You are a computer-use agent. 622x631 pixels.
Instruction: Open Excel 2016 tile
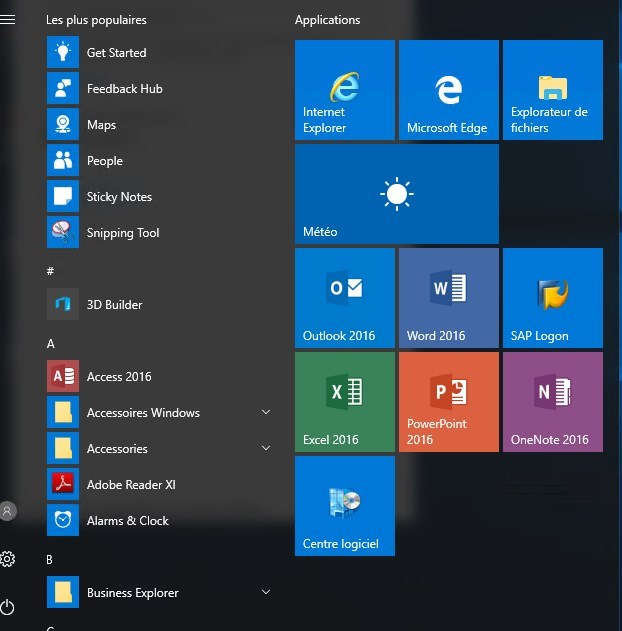345,402
